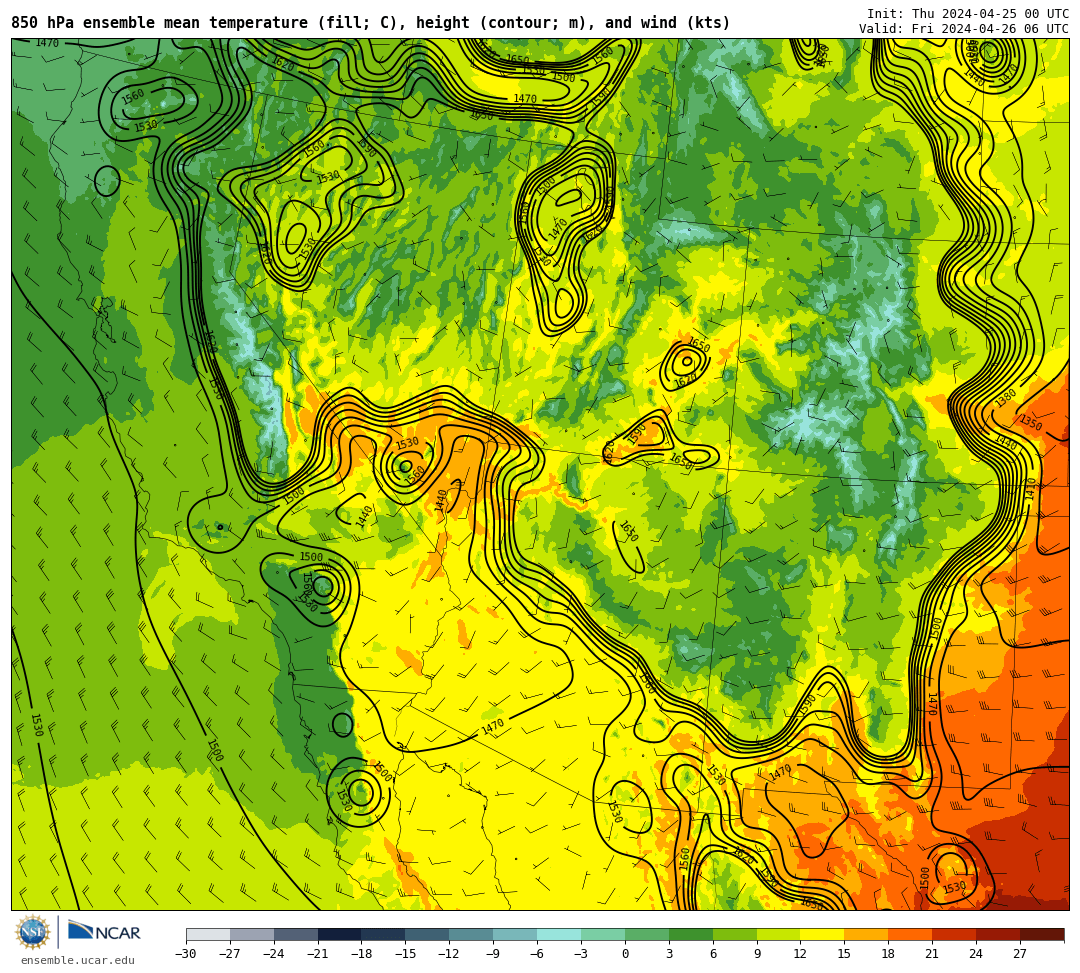Click the '24' colorbar label
The width and height of the screenshot is (1080, 973).
(x=976, y=954)
